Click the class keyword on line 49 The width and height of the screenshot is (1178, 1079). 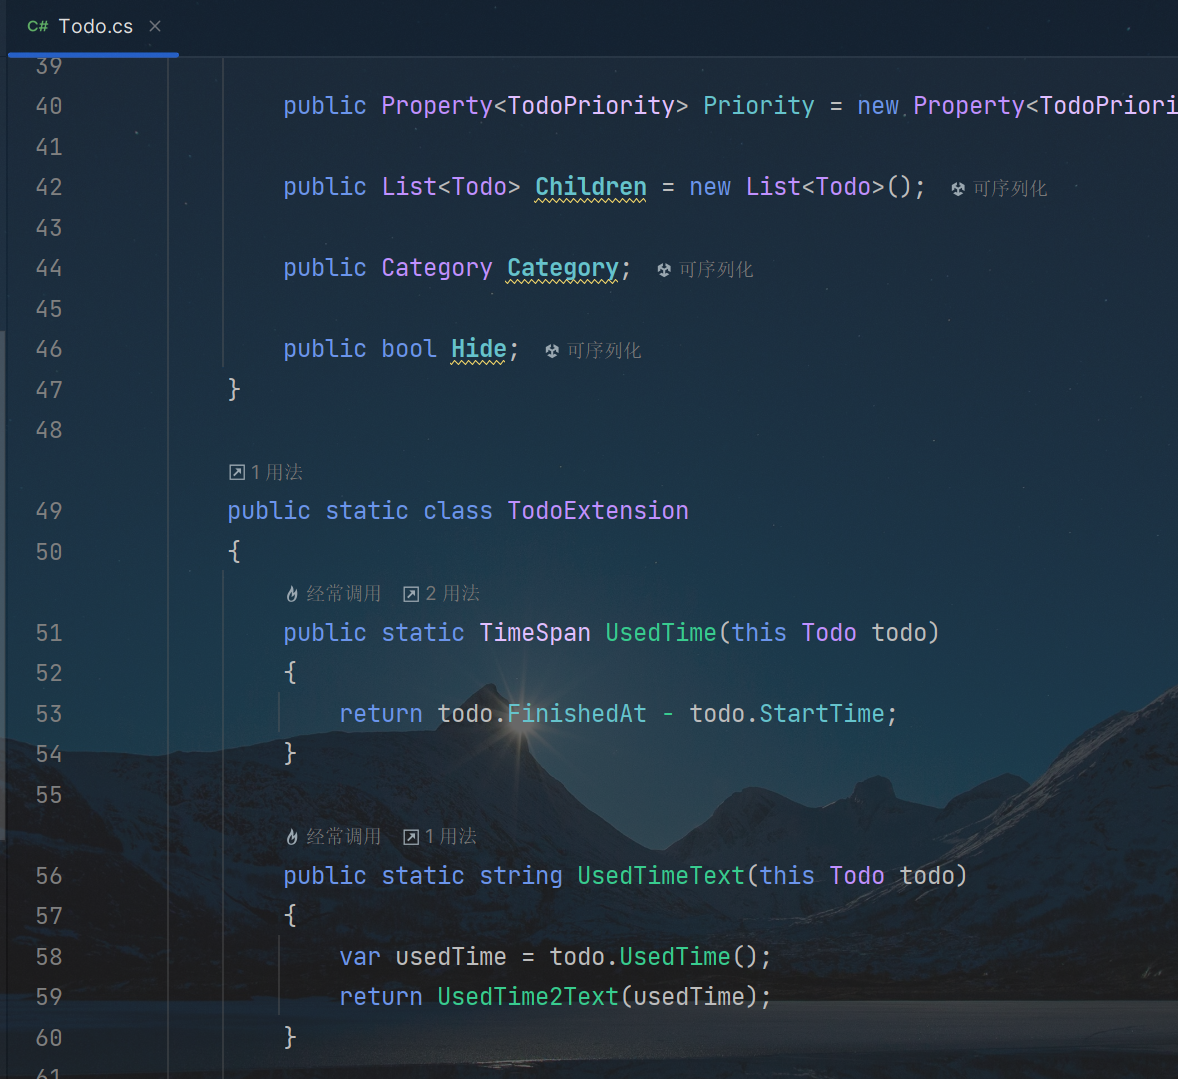click(458, 511)
